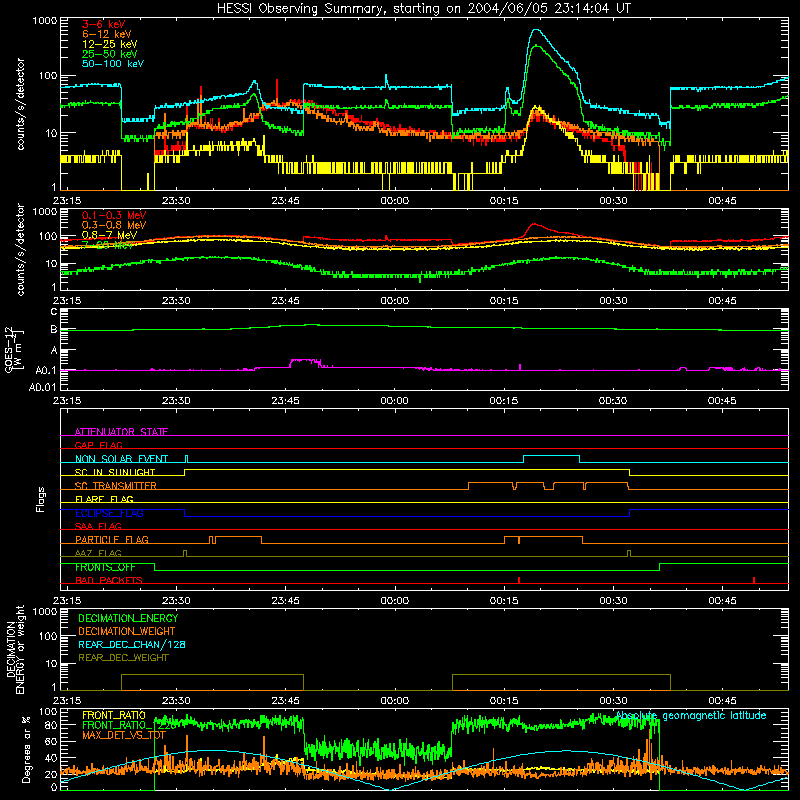Click the Absolute geomagnetic latitude label

coord(691,715)
